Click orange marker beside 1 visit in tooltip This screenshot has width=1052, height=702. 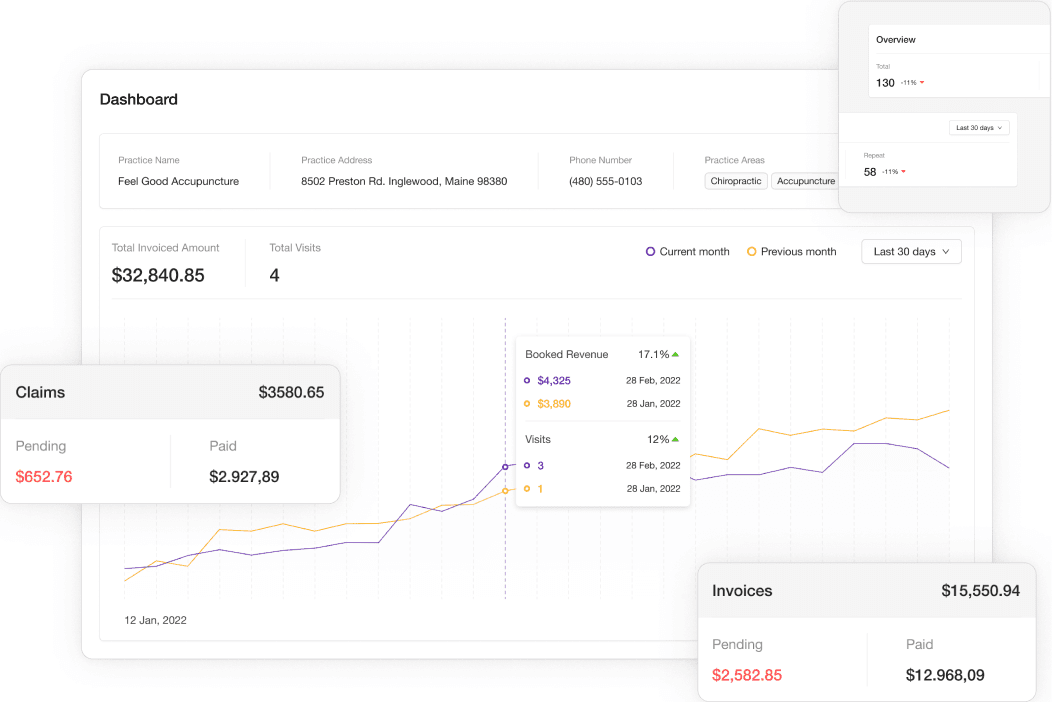[527, 489]
